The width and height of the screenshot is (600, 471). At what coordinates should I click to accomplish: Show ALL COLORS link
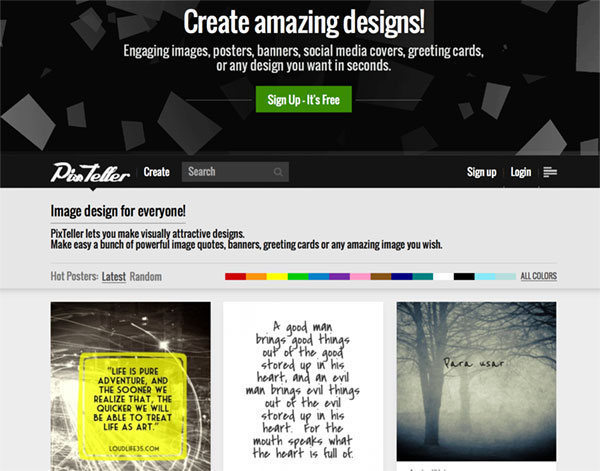(539, 276)
